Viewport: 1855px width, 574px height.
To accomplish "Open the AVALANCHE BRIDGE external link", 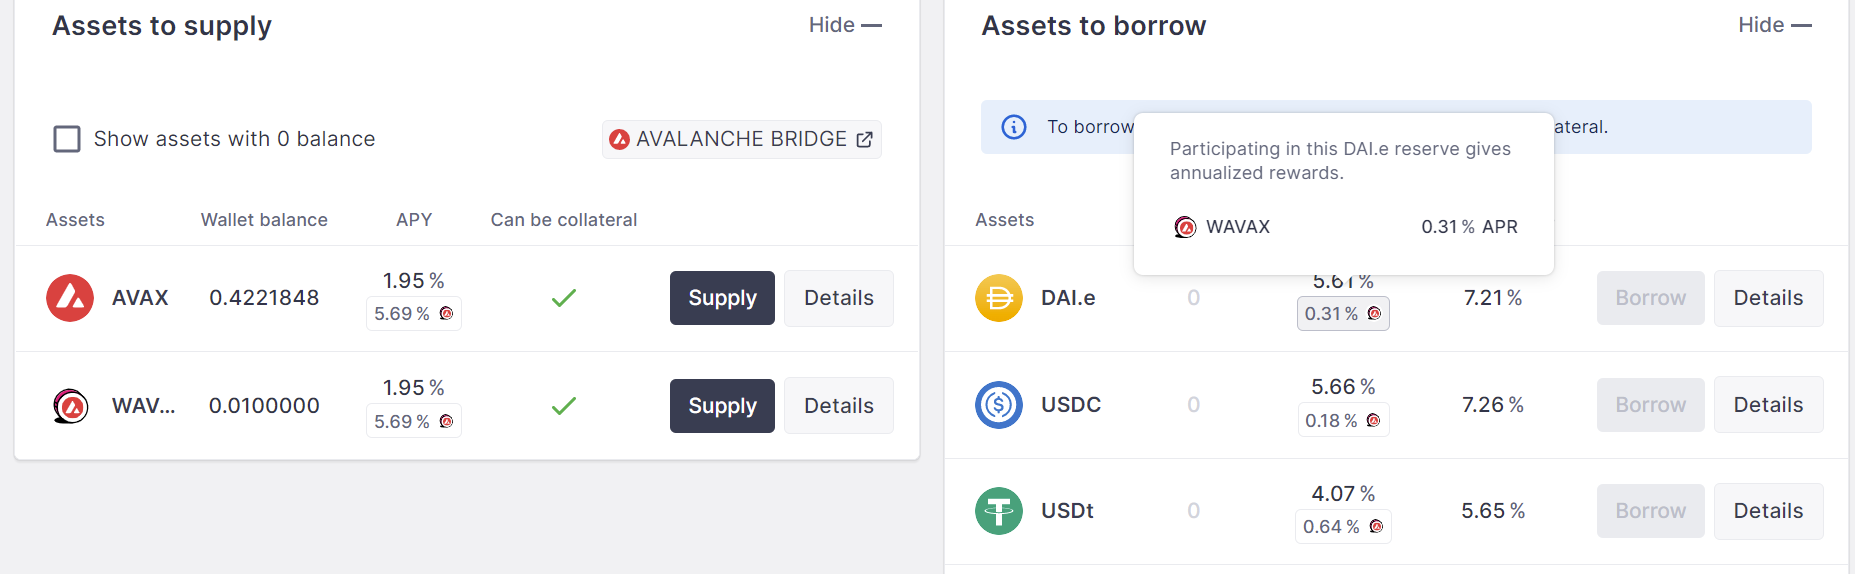I will tap(741, 139).
